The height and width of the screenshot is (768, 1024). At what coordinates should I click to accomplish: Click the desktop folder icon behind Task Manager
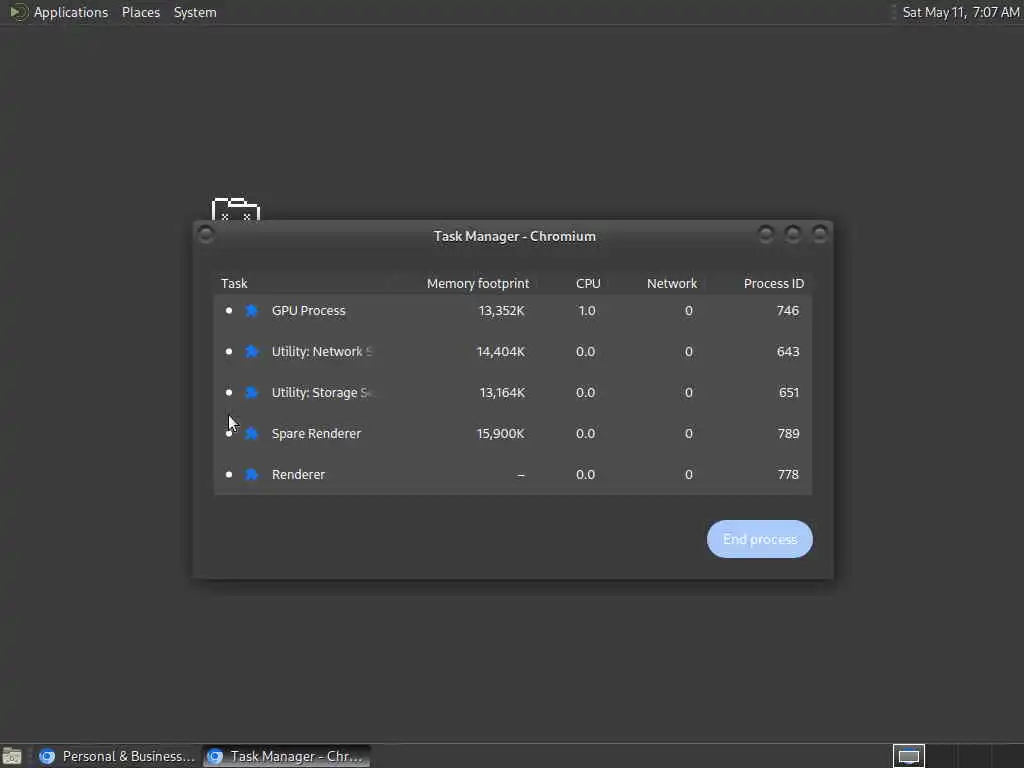tap(236, 209)
